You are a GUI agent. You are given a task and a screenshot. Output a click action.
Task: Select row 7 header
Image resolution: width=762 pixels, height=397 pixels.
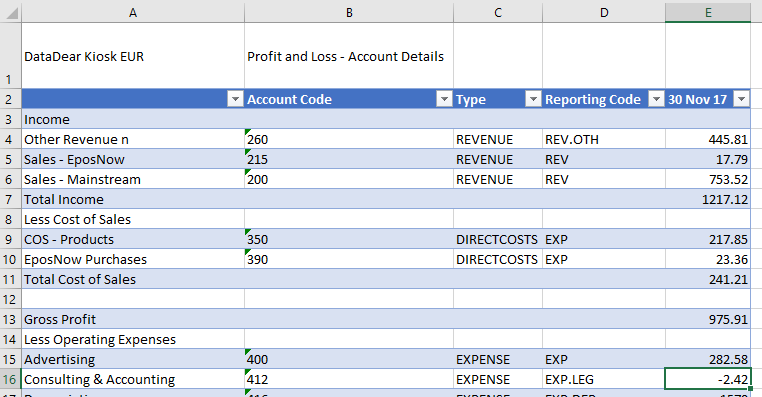tap(10, 199)
